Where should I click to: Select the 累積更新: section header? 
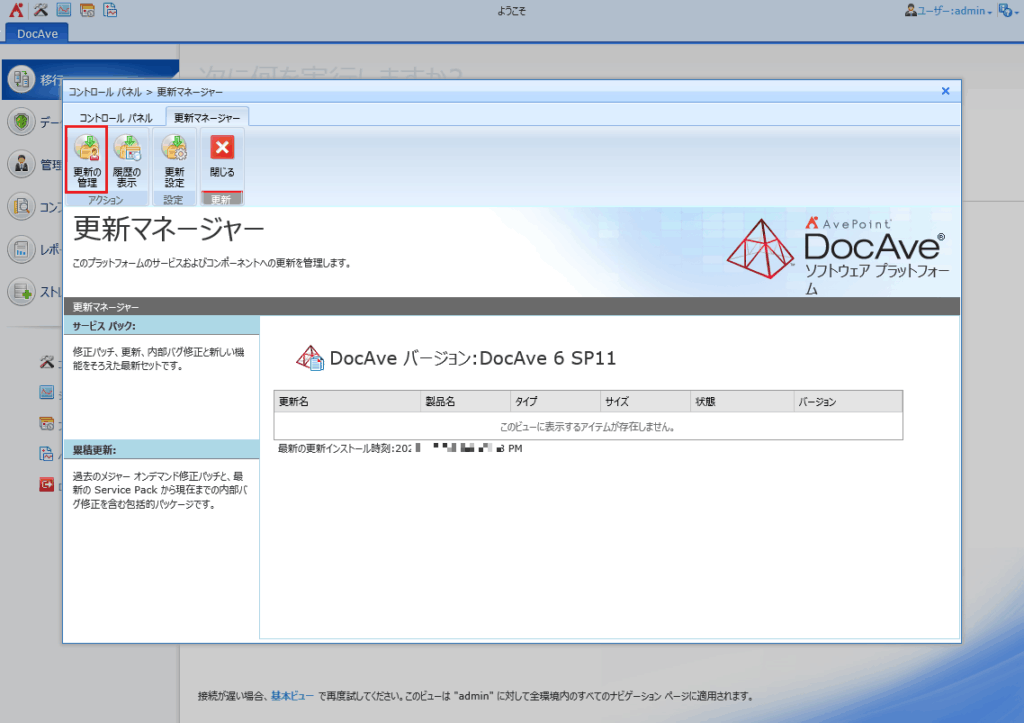[x=162, y=449]
